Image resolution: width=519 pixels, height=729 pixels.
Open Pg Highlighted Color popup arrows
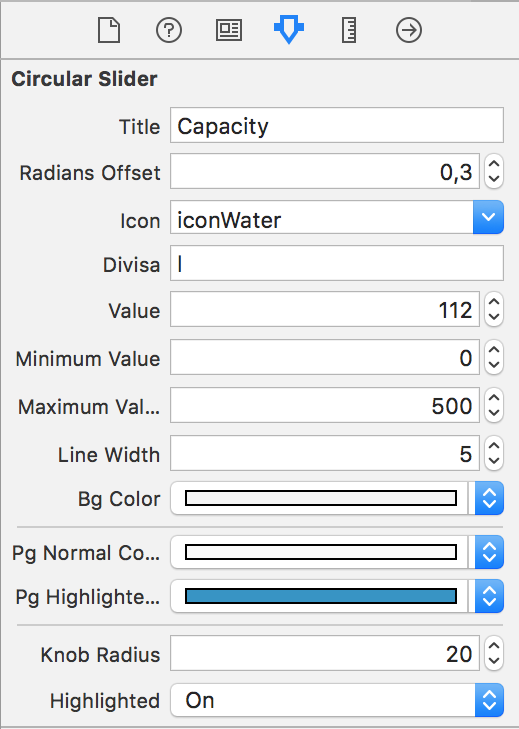click(x=489, y=596)
